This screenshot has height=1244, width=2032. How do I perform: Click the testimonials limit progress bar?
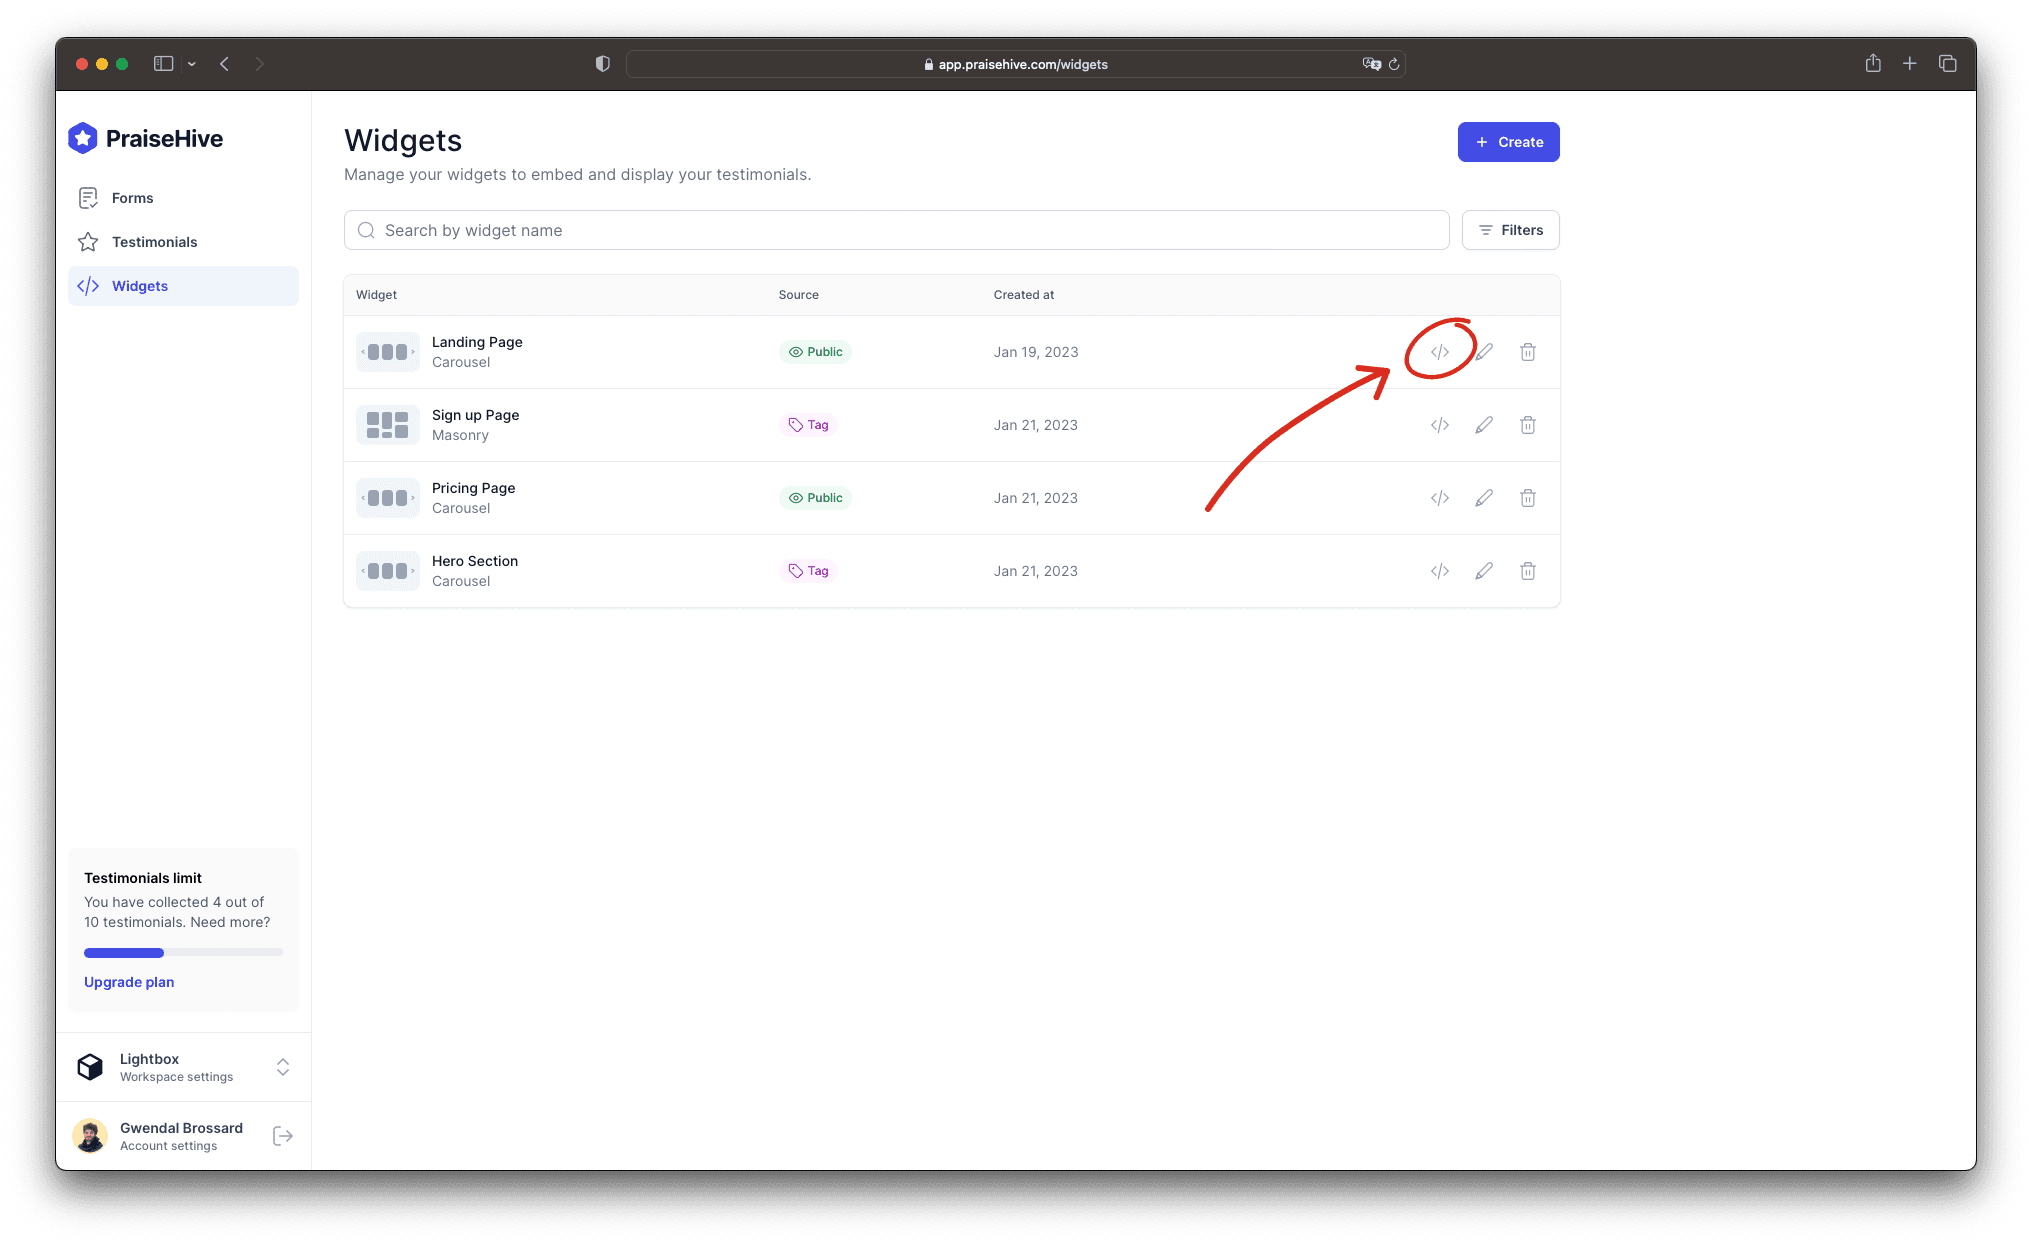click(183, 952)
